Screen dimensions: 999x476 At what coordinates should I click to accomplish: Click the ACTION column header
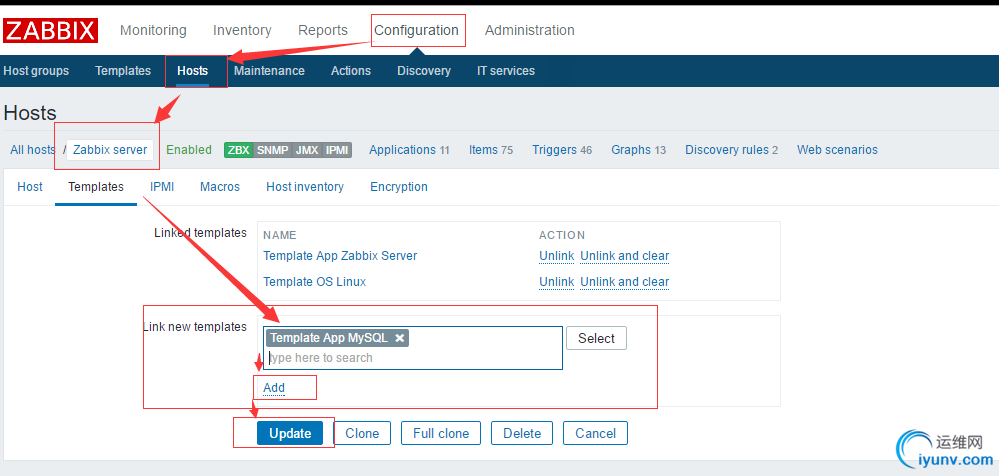[x=562, y=235]
